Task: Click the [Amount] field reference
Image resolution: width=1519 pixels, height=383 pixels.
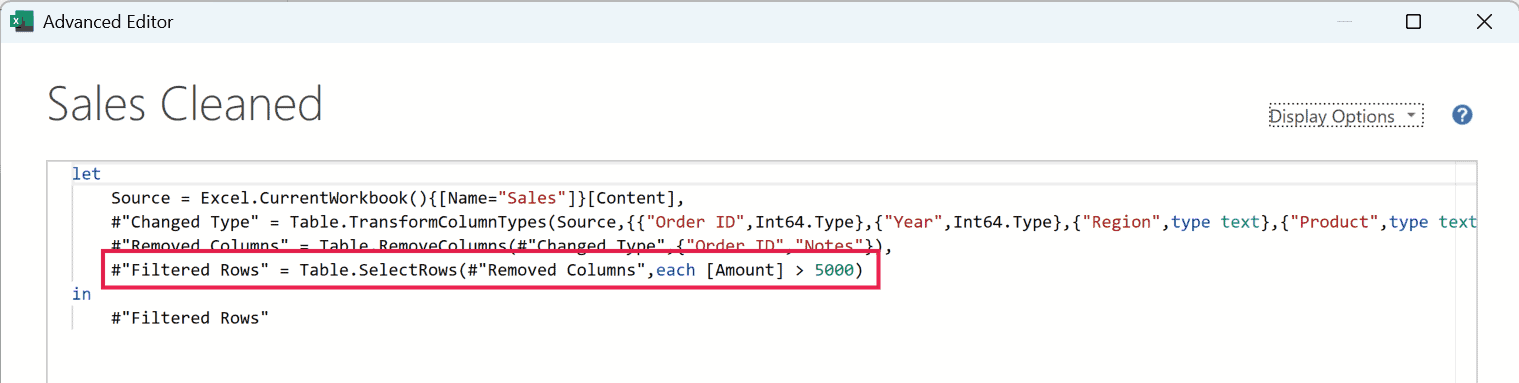Action: pyautogui.click(x=745, y=270)
